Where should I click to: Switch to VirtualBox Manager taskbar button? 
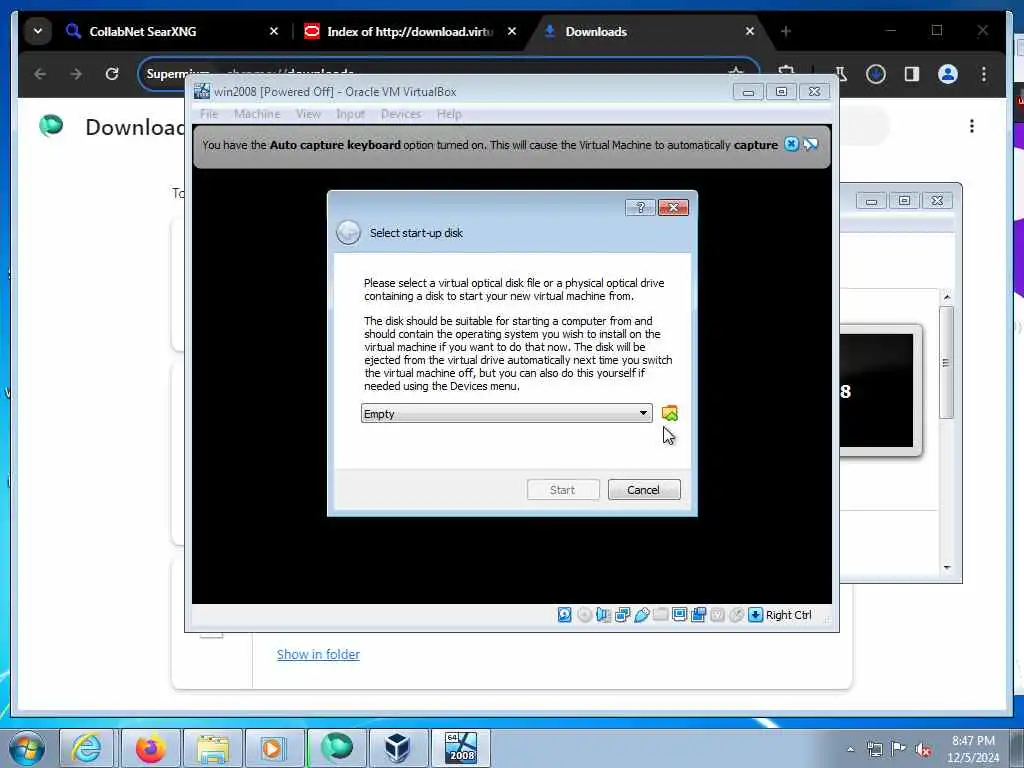398,748
